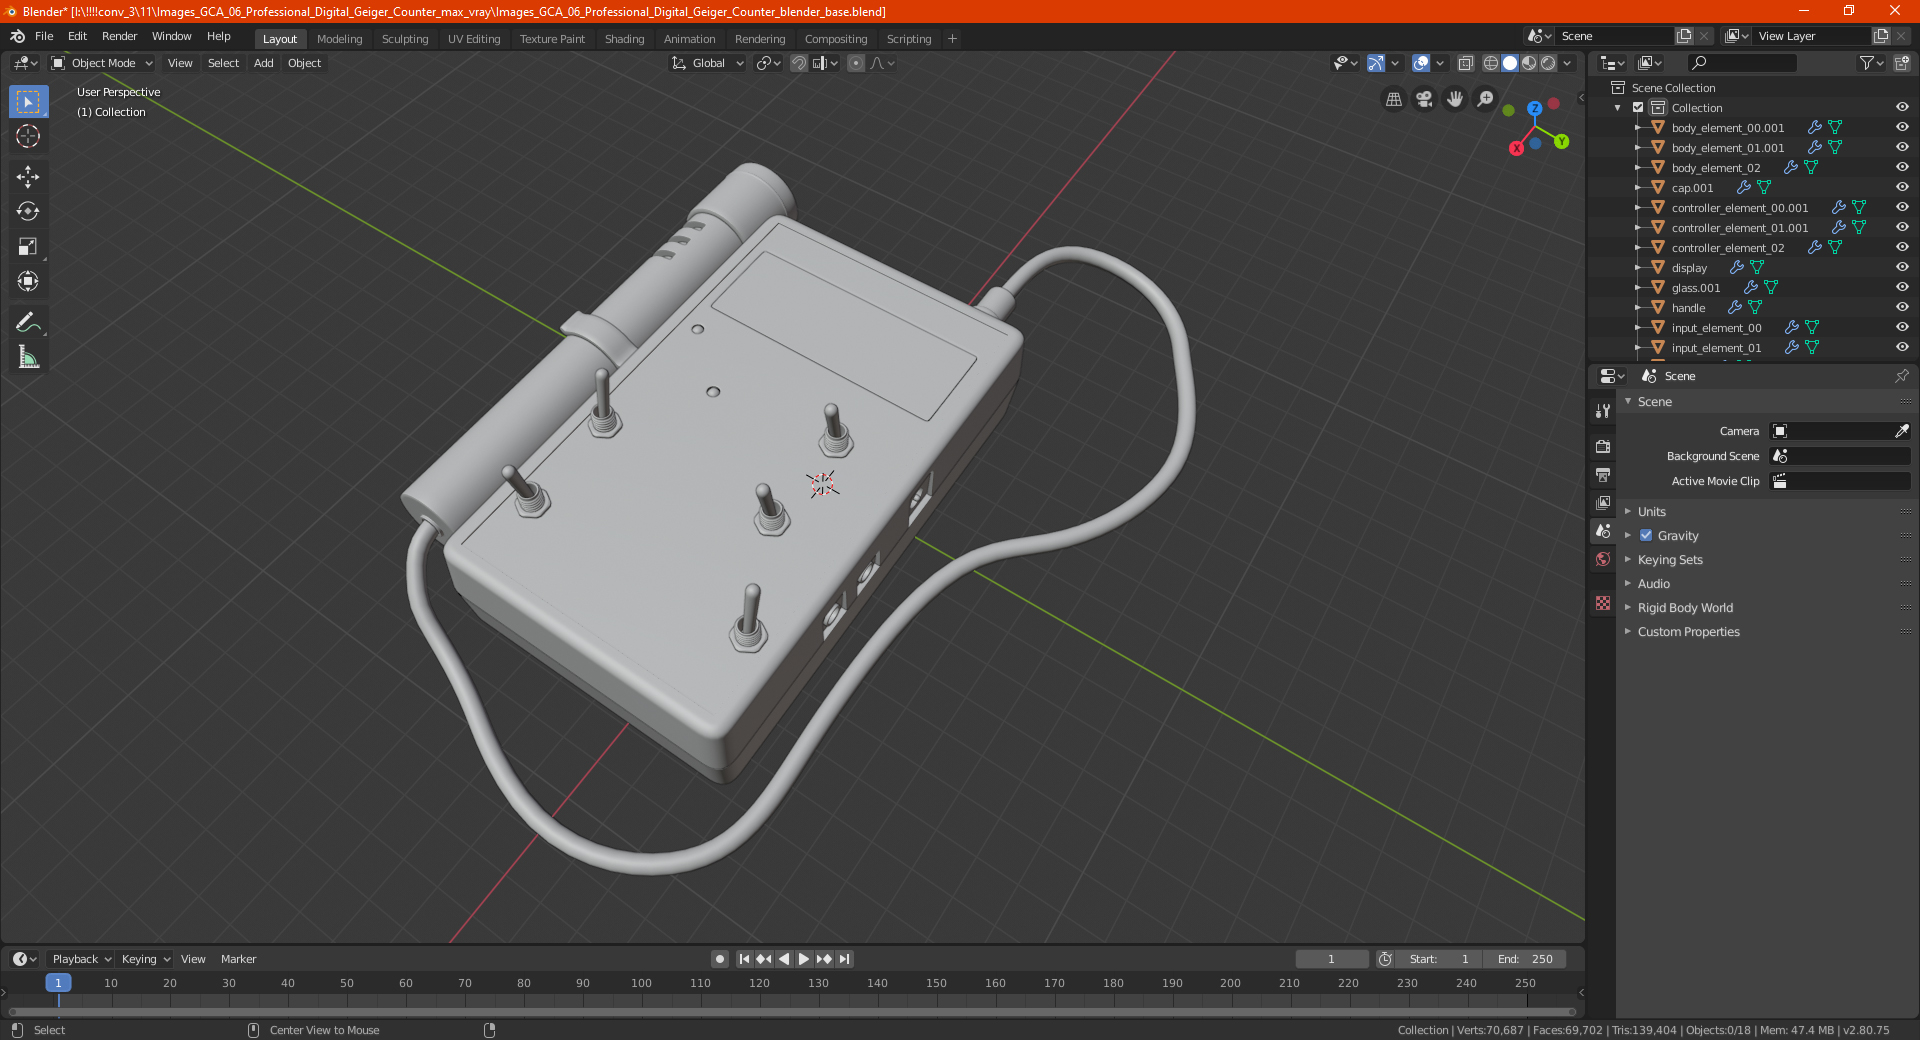Select the Move tool
The height and width of the screenshot is (1040, 1920).
point(28,177)
